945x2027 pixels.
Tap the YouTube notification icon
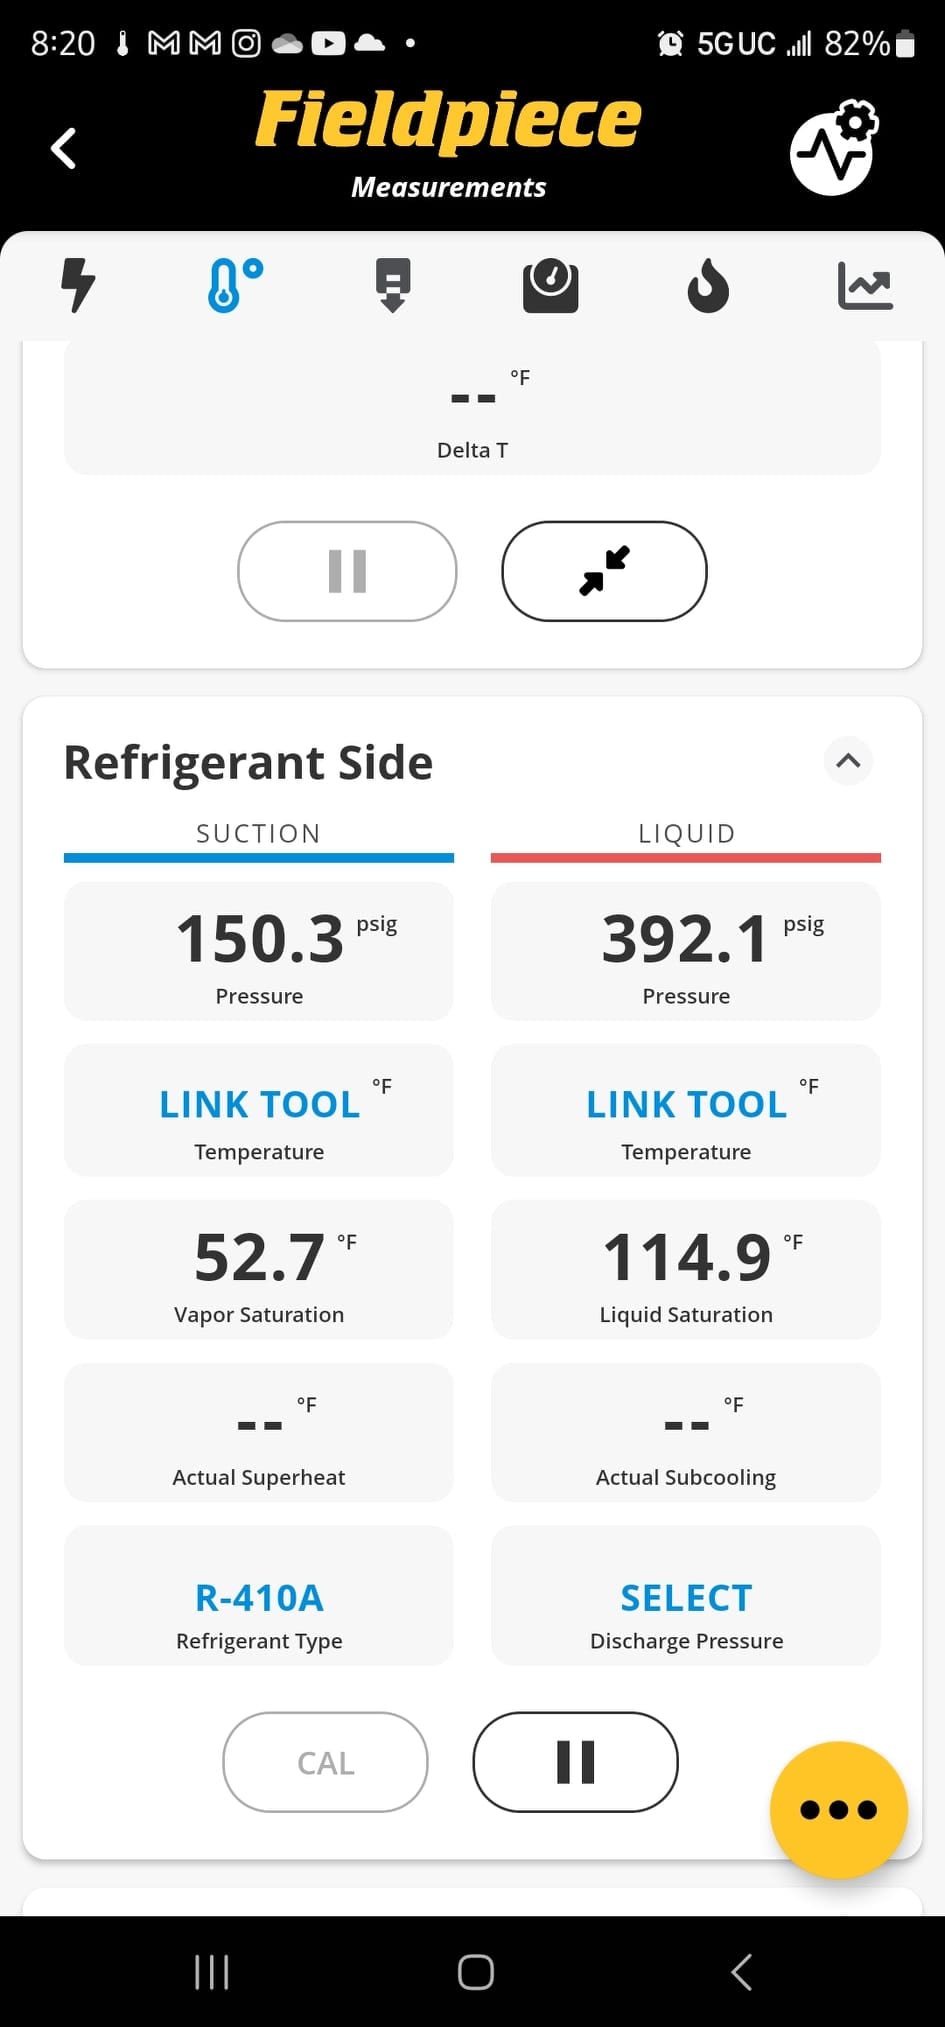click(328, 43)
